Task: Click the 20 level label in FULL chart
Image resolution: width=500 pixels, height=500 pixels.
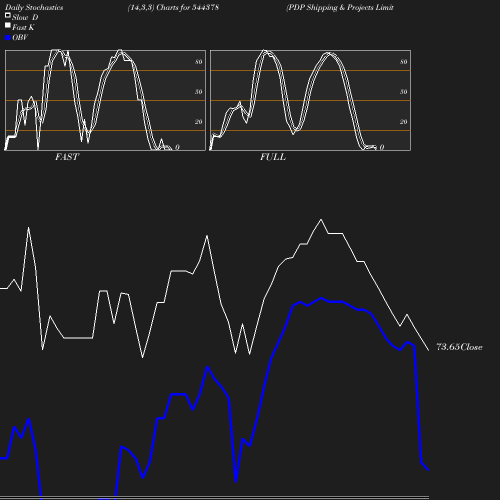Action: 404,122
